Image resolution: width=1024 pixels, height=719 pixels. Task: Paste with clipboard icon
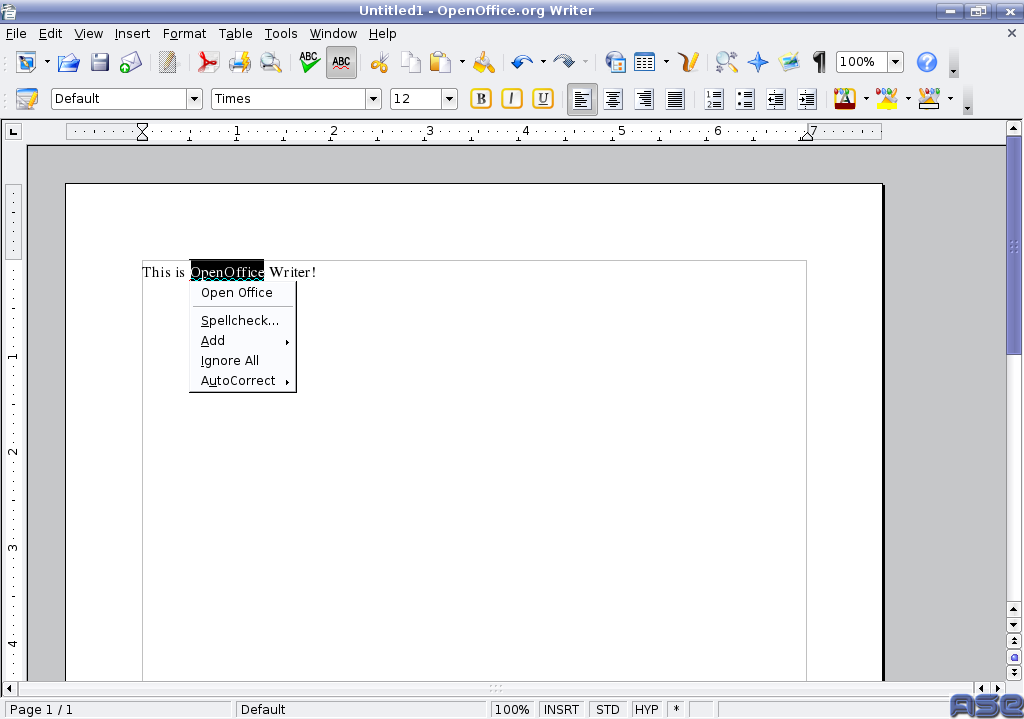(441, 62)
